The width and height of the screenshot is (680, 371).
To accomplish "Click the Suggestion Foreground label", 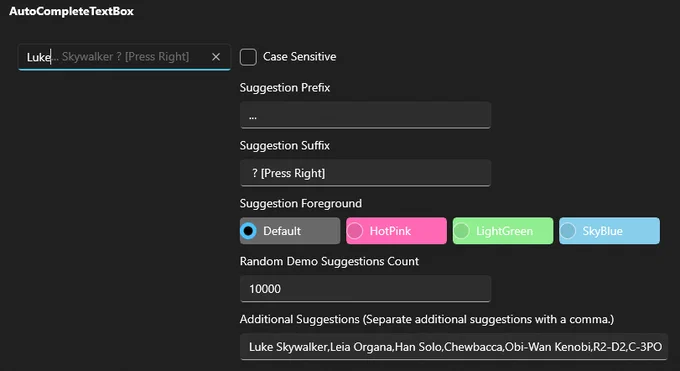I will click(x=301, y=204).
